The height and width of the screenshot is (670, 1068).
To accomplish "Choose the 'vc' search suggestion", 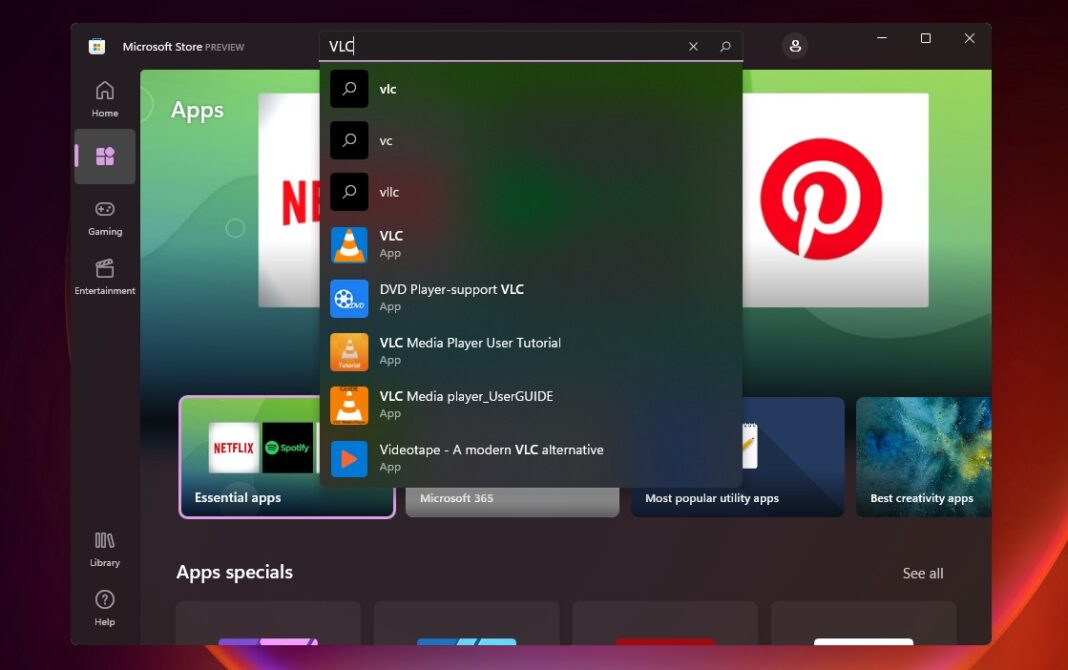I will [x=385, y=140].
